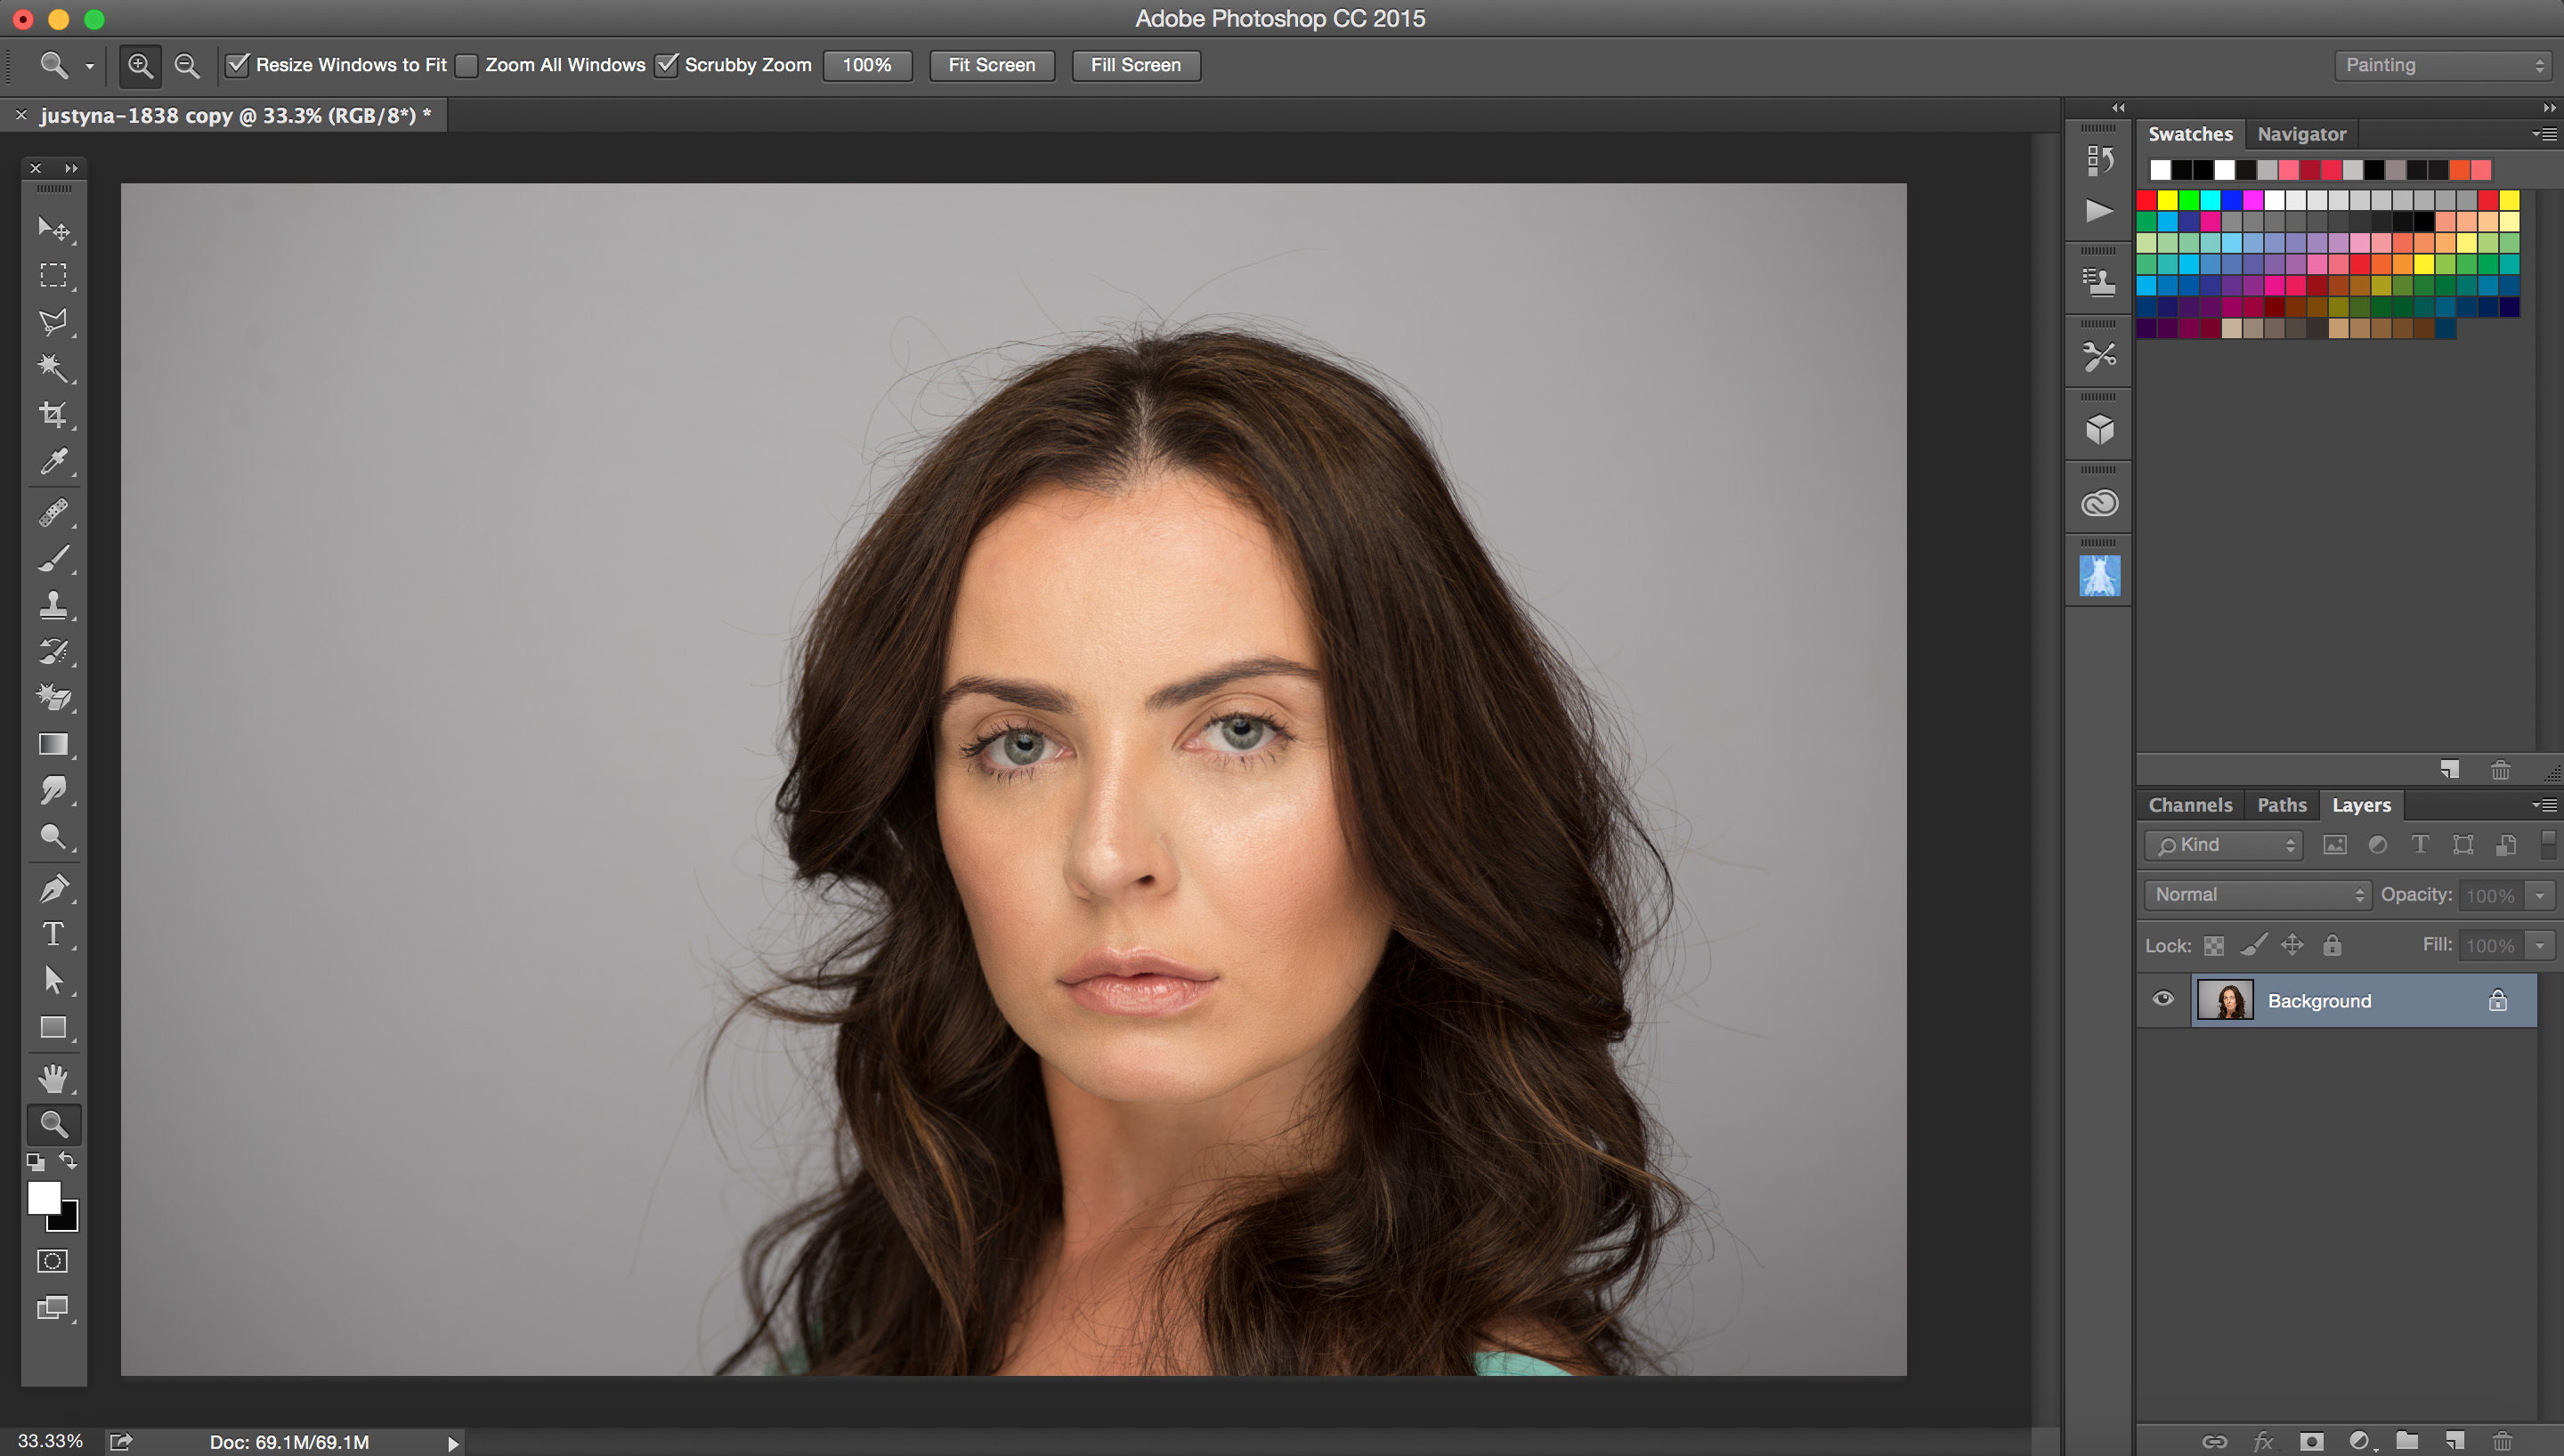The width and height of the screenshot is (2564, 1456).
Task: Click the Fit Screen button
Action: point(990,65)
